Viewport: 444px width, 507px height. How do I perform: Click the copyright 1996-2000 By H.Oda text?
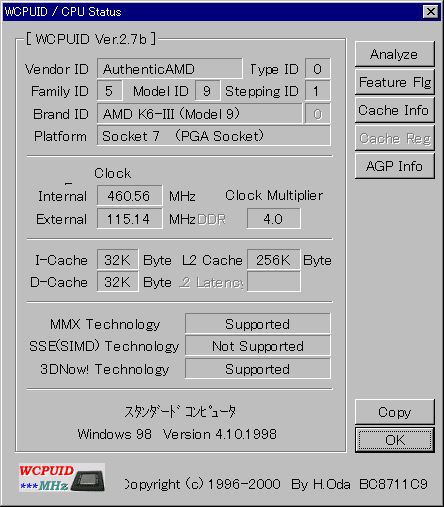(237, 484)
